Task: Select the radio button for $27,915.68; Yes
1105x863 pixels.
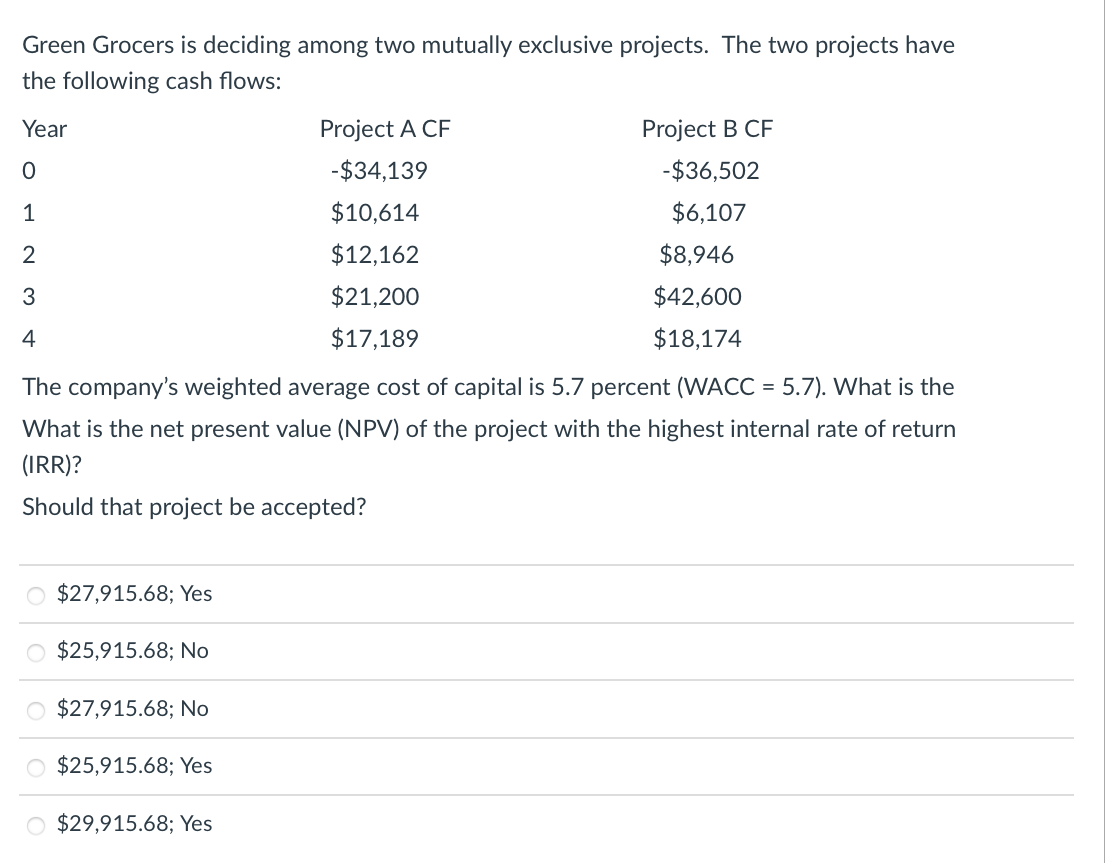Action: coord(36,596)
